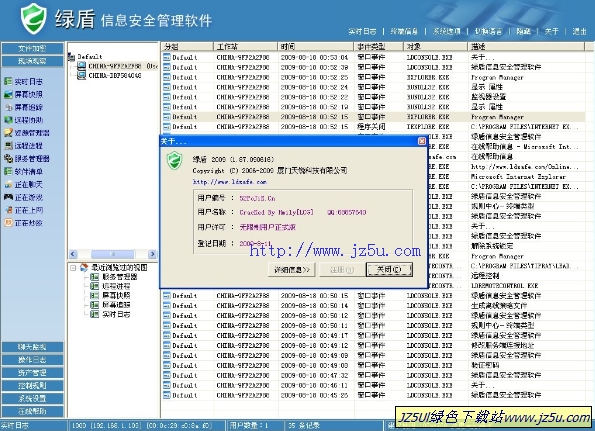Open the 资产管理 sidebar section
The height and width of the screenshot is (431, 595).
click(32, 373)
